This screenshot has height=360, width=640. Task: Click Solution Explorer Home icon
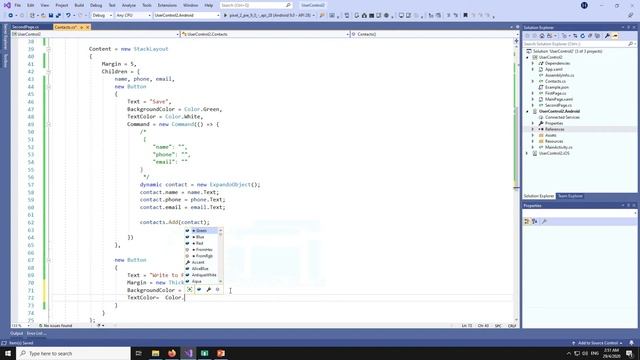(542, 36)
